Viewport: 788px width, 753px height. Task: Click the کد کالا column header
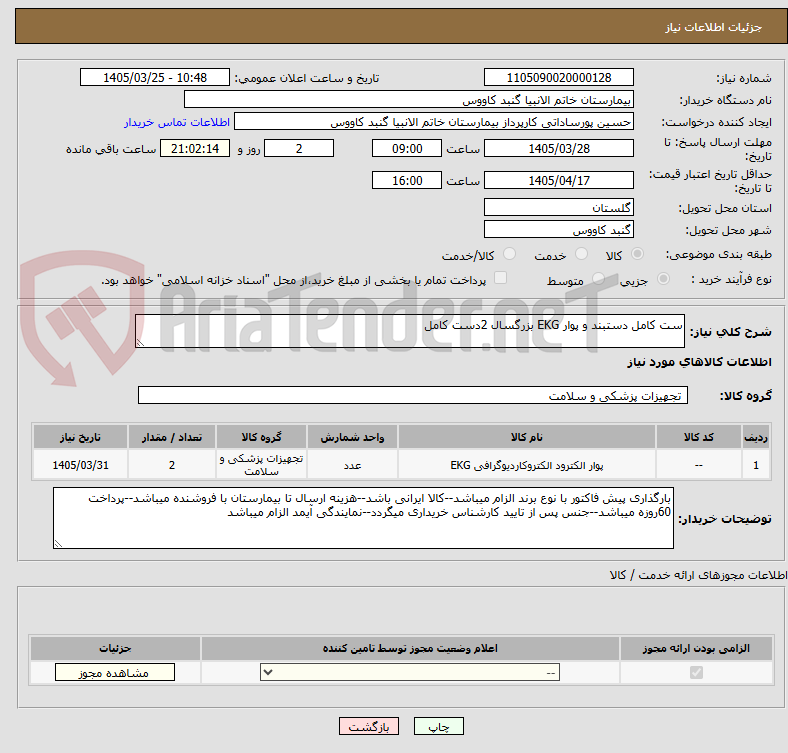699,437
